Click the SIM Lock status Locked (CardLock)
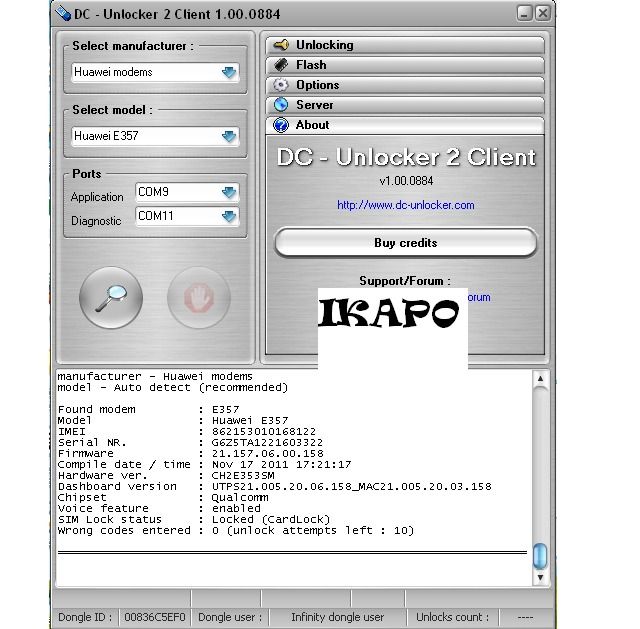This screenshot has height=629, width=640. tap(271, 520)
